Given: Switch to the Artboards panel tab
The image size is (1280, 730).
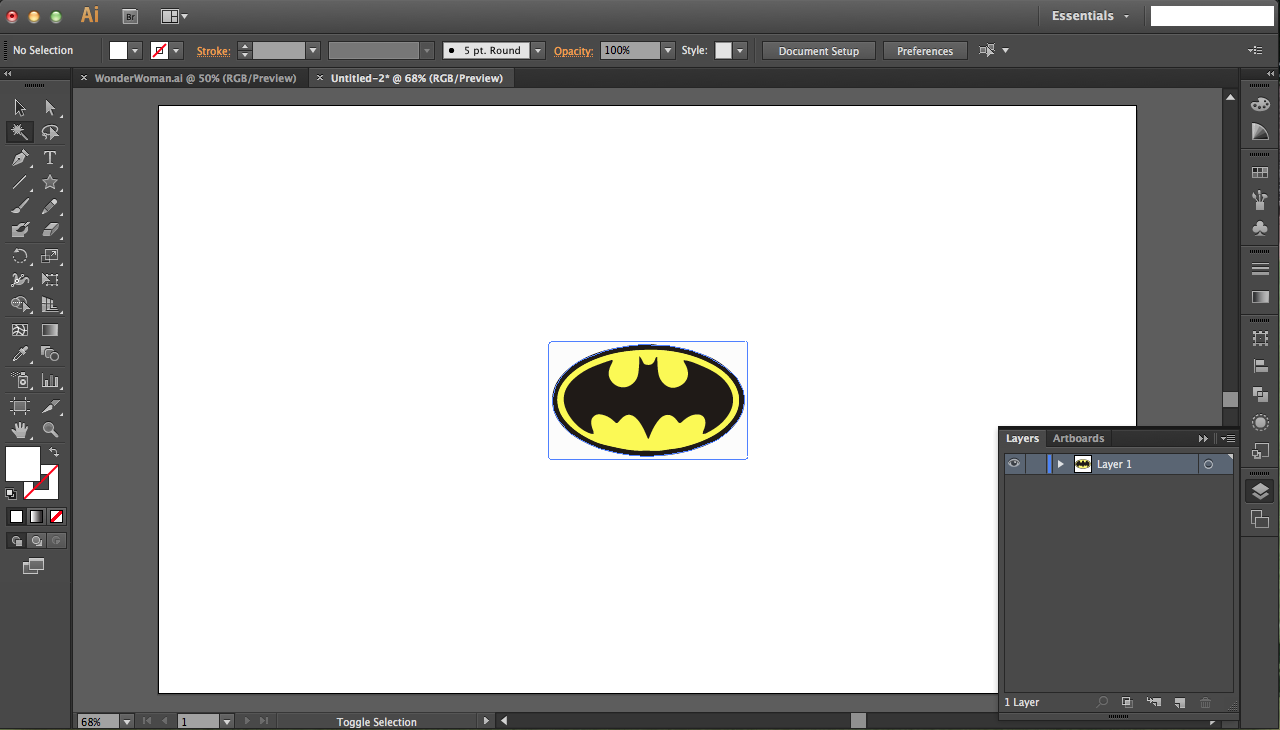Looking at the screenshot, I should pos(1078,438).
